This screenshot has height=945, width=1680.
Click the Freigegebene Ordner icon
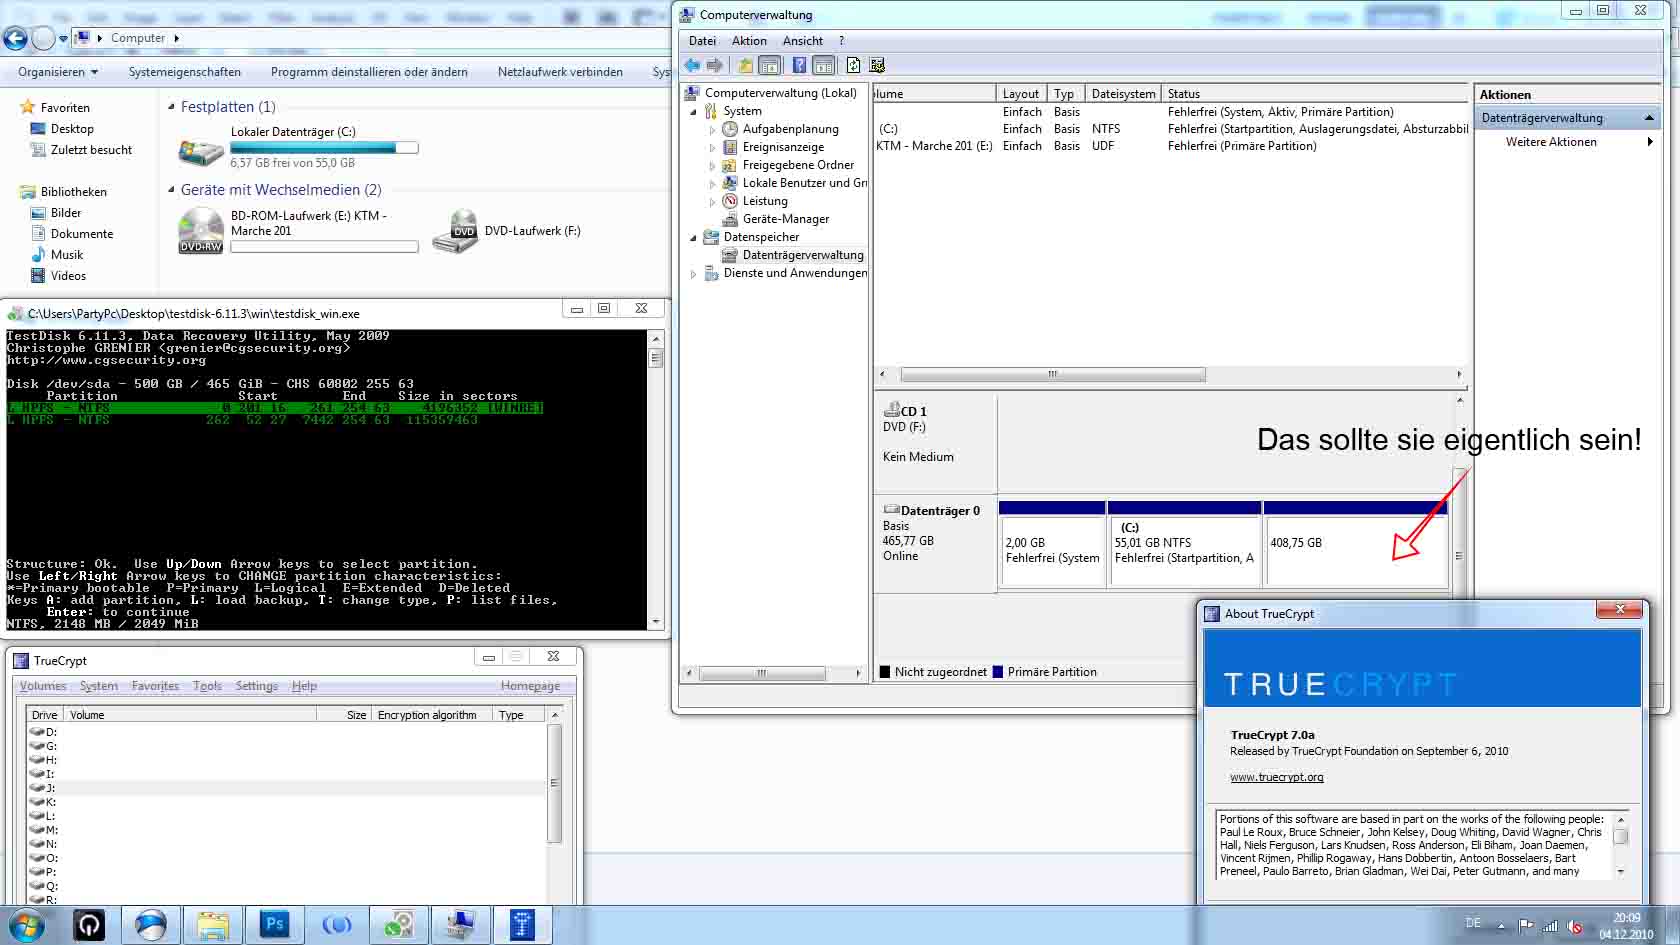coord(730,165)
